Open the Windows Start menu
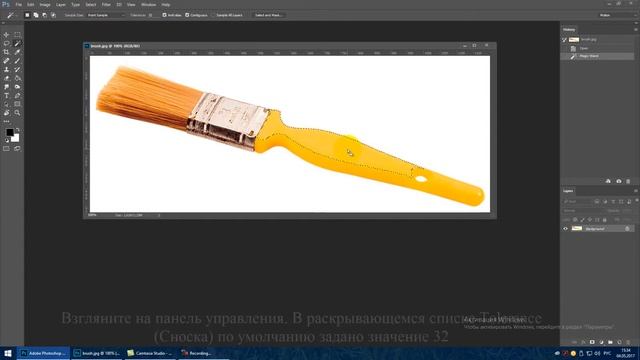The width and height of the screenshot is (640, 360). point(8,353)
